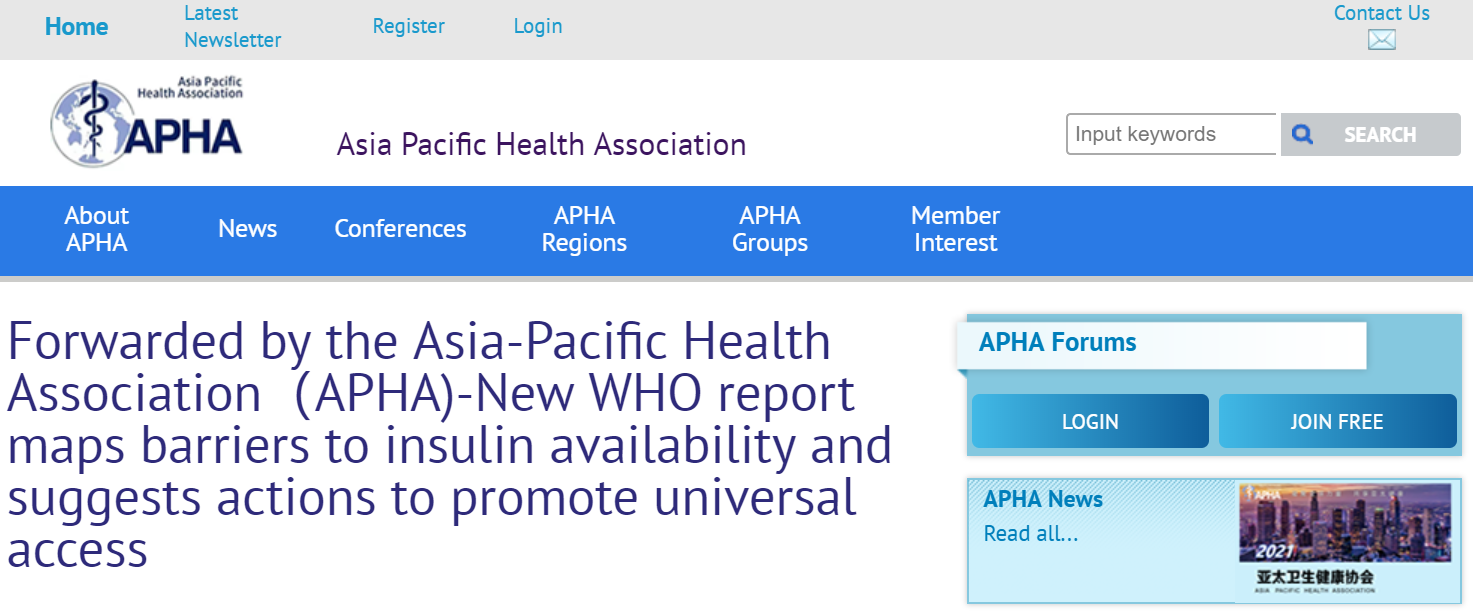Go to the Register page
1473x613 pixels.
click(x=408, y=27)
